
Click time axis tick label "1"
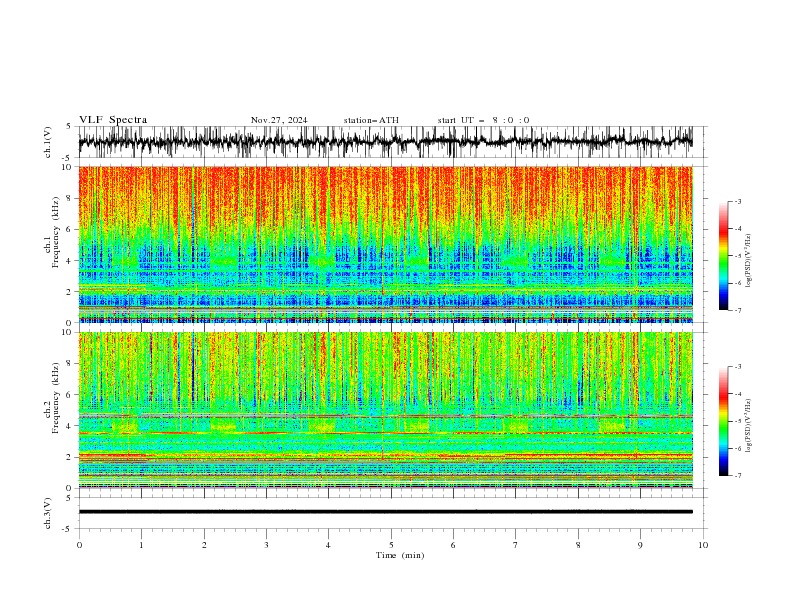(x=141, y=545)
